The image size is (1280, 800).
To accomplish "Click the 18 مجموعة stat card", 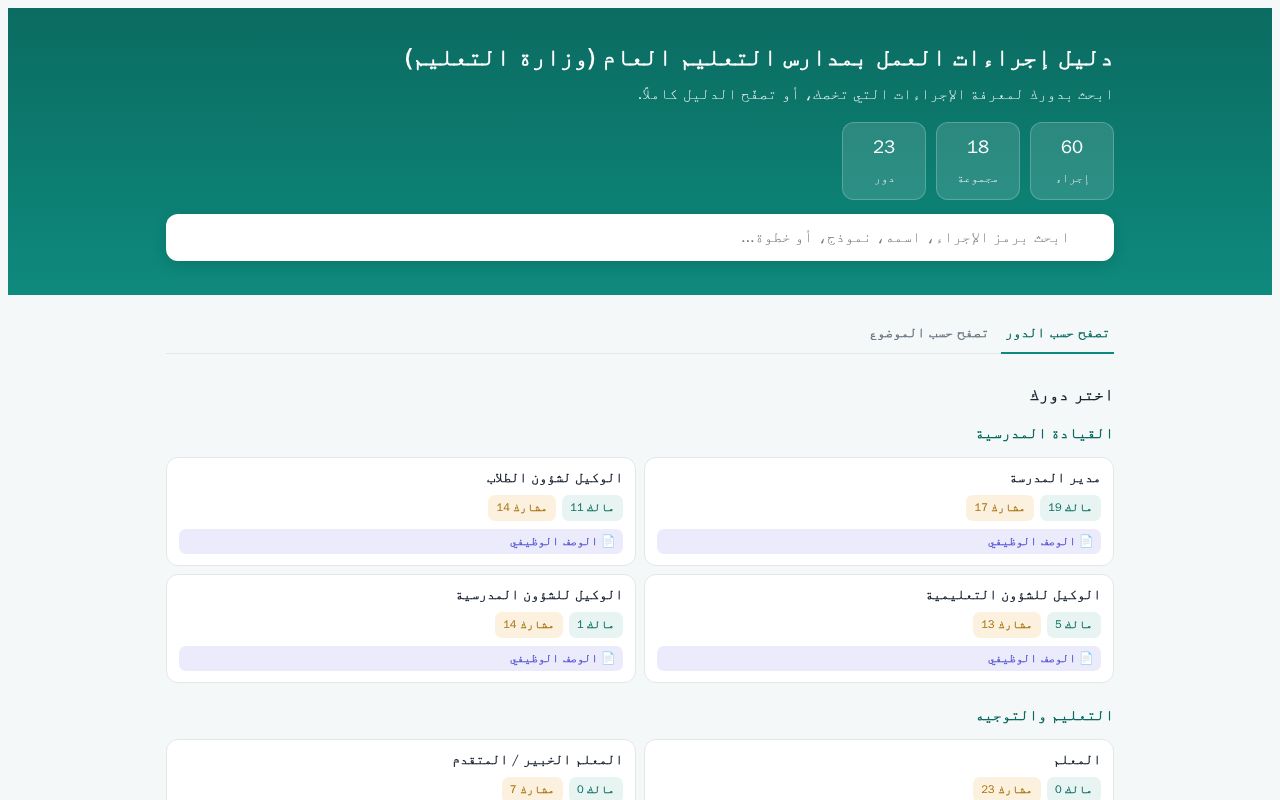I will coord(978,161).
